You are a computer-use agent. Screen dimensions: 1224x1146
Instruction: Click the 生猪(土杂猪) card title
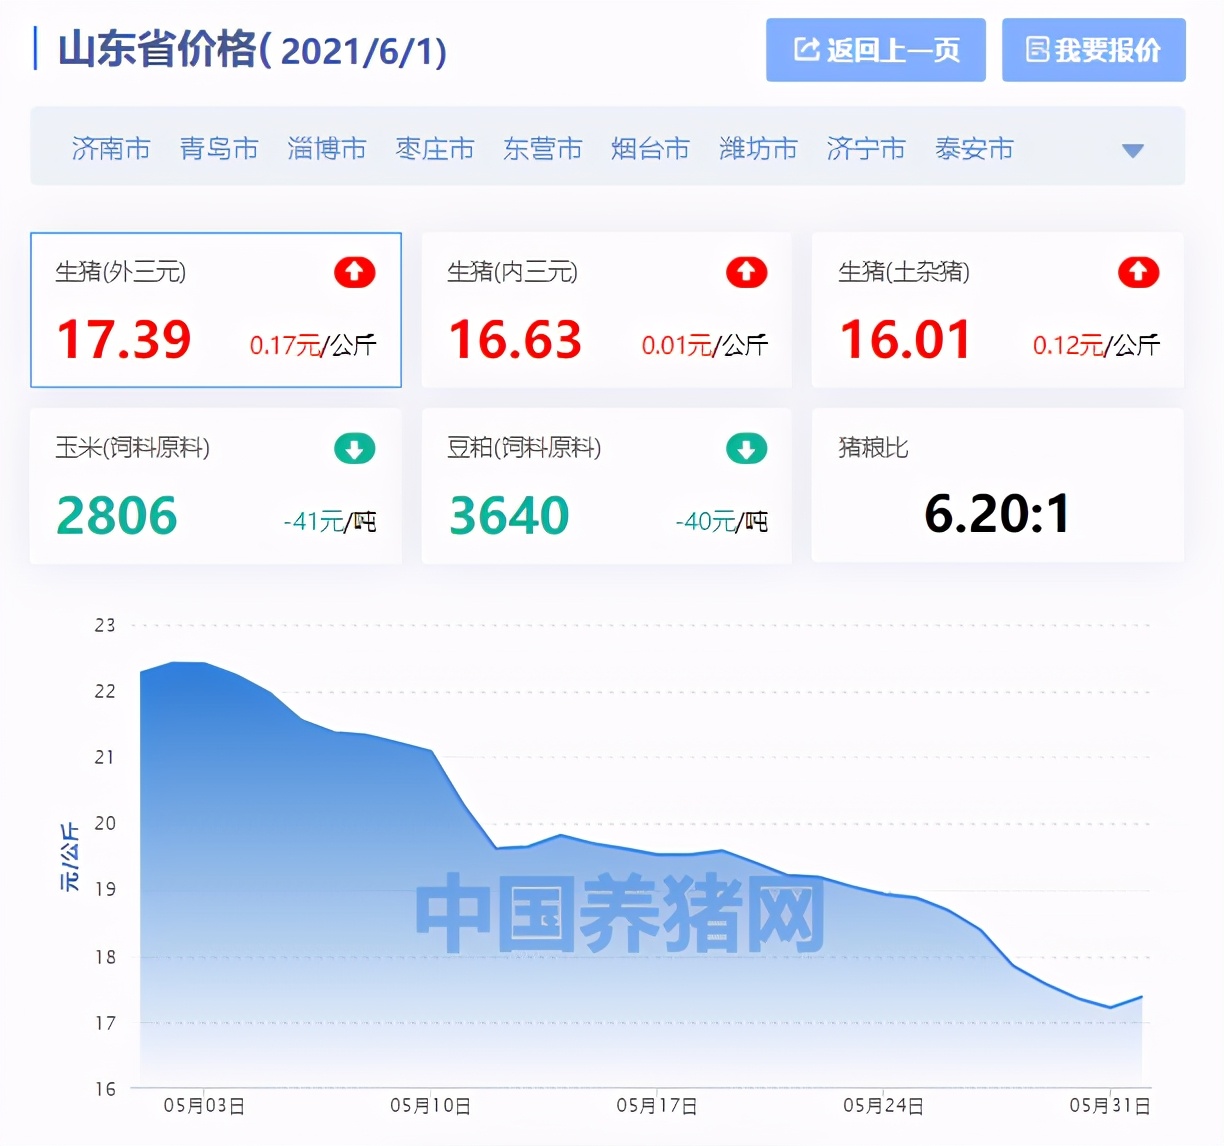pos(904,272)
